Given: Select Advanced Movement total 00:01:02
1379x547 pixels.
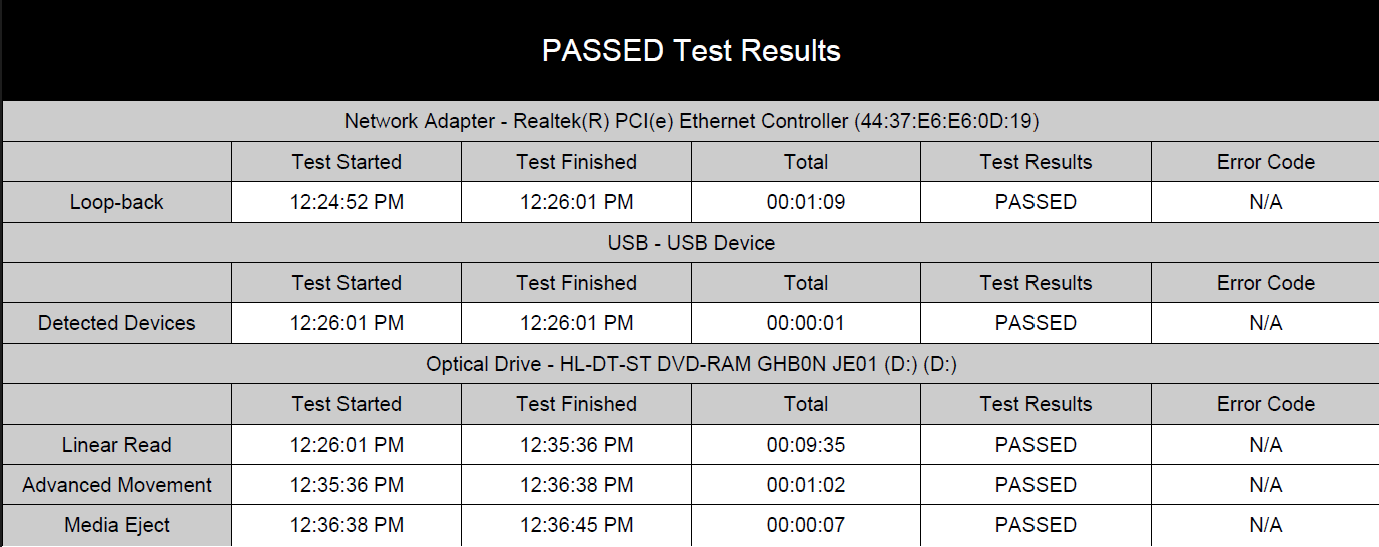Looking at the screenshot, I should [x=806, y=485].
